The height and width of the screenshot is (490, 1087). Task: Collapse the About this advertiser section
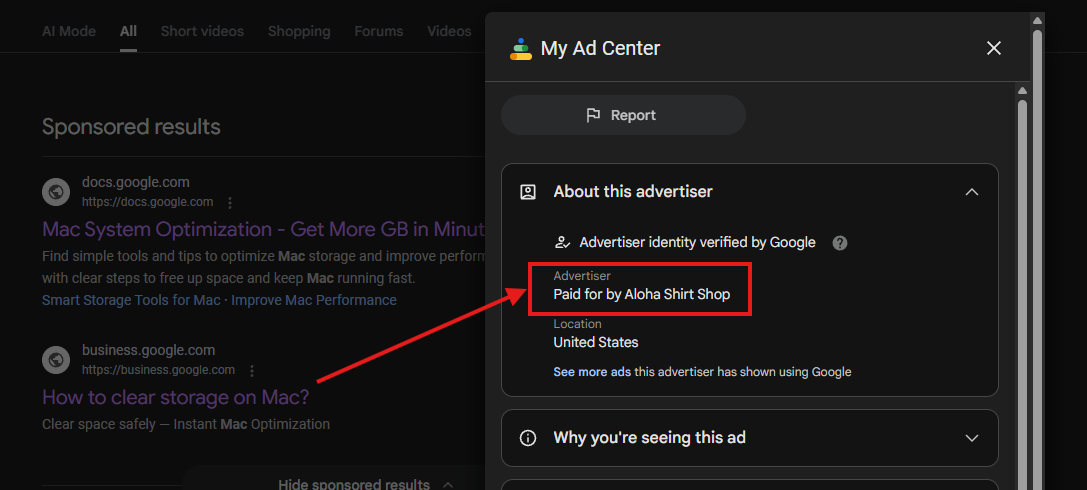click(971, 192)
